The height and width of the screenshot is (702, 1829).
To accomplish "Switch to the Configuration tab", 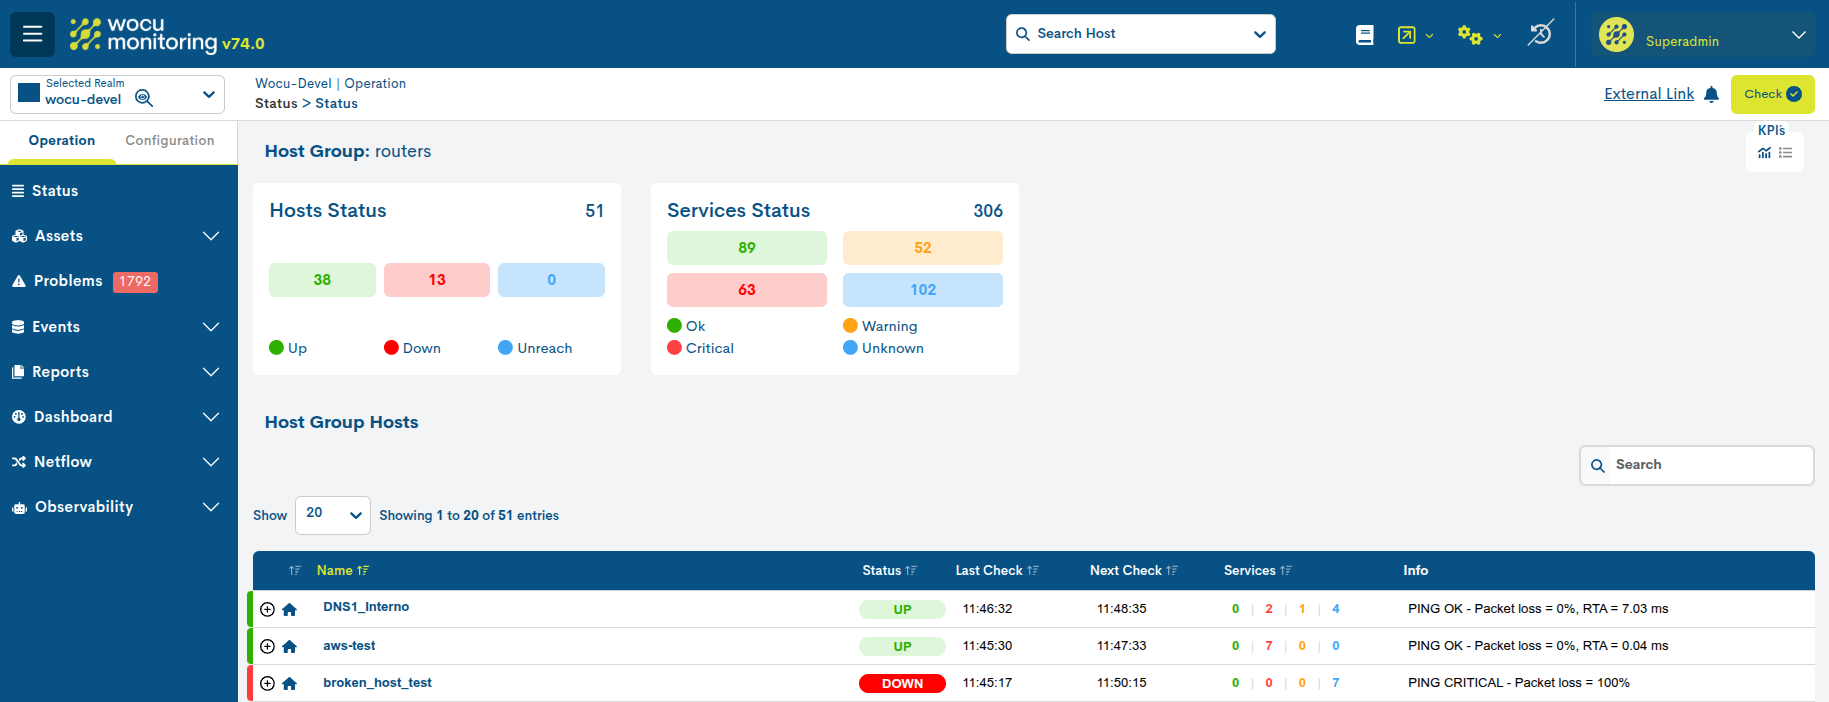I will tap(170, 141).
